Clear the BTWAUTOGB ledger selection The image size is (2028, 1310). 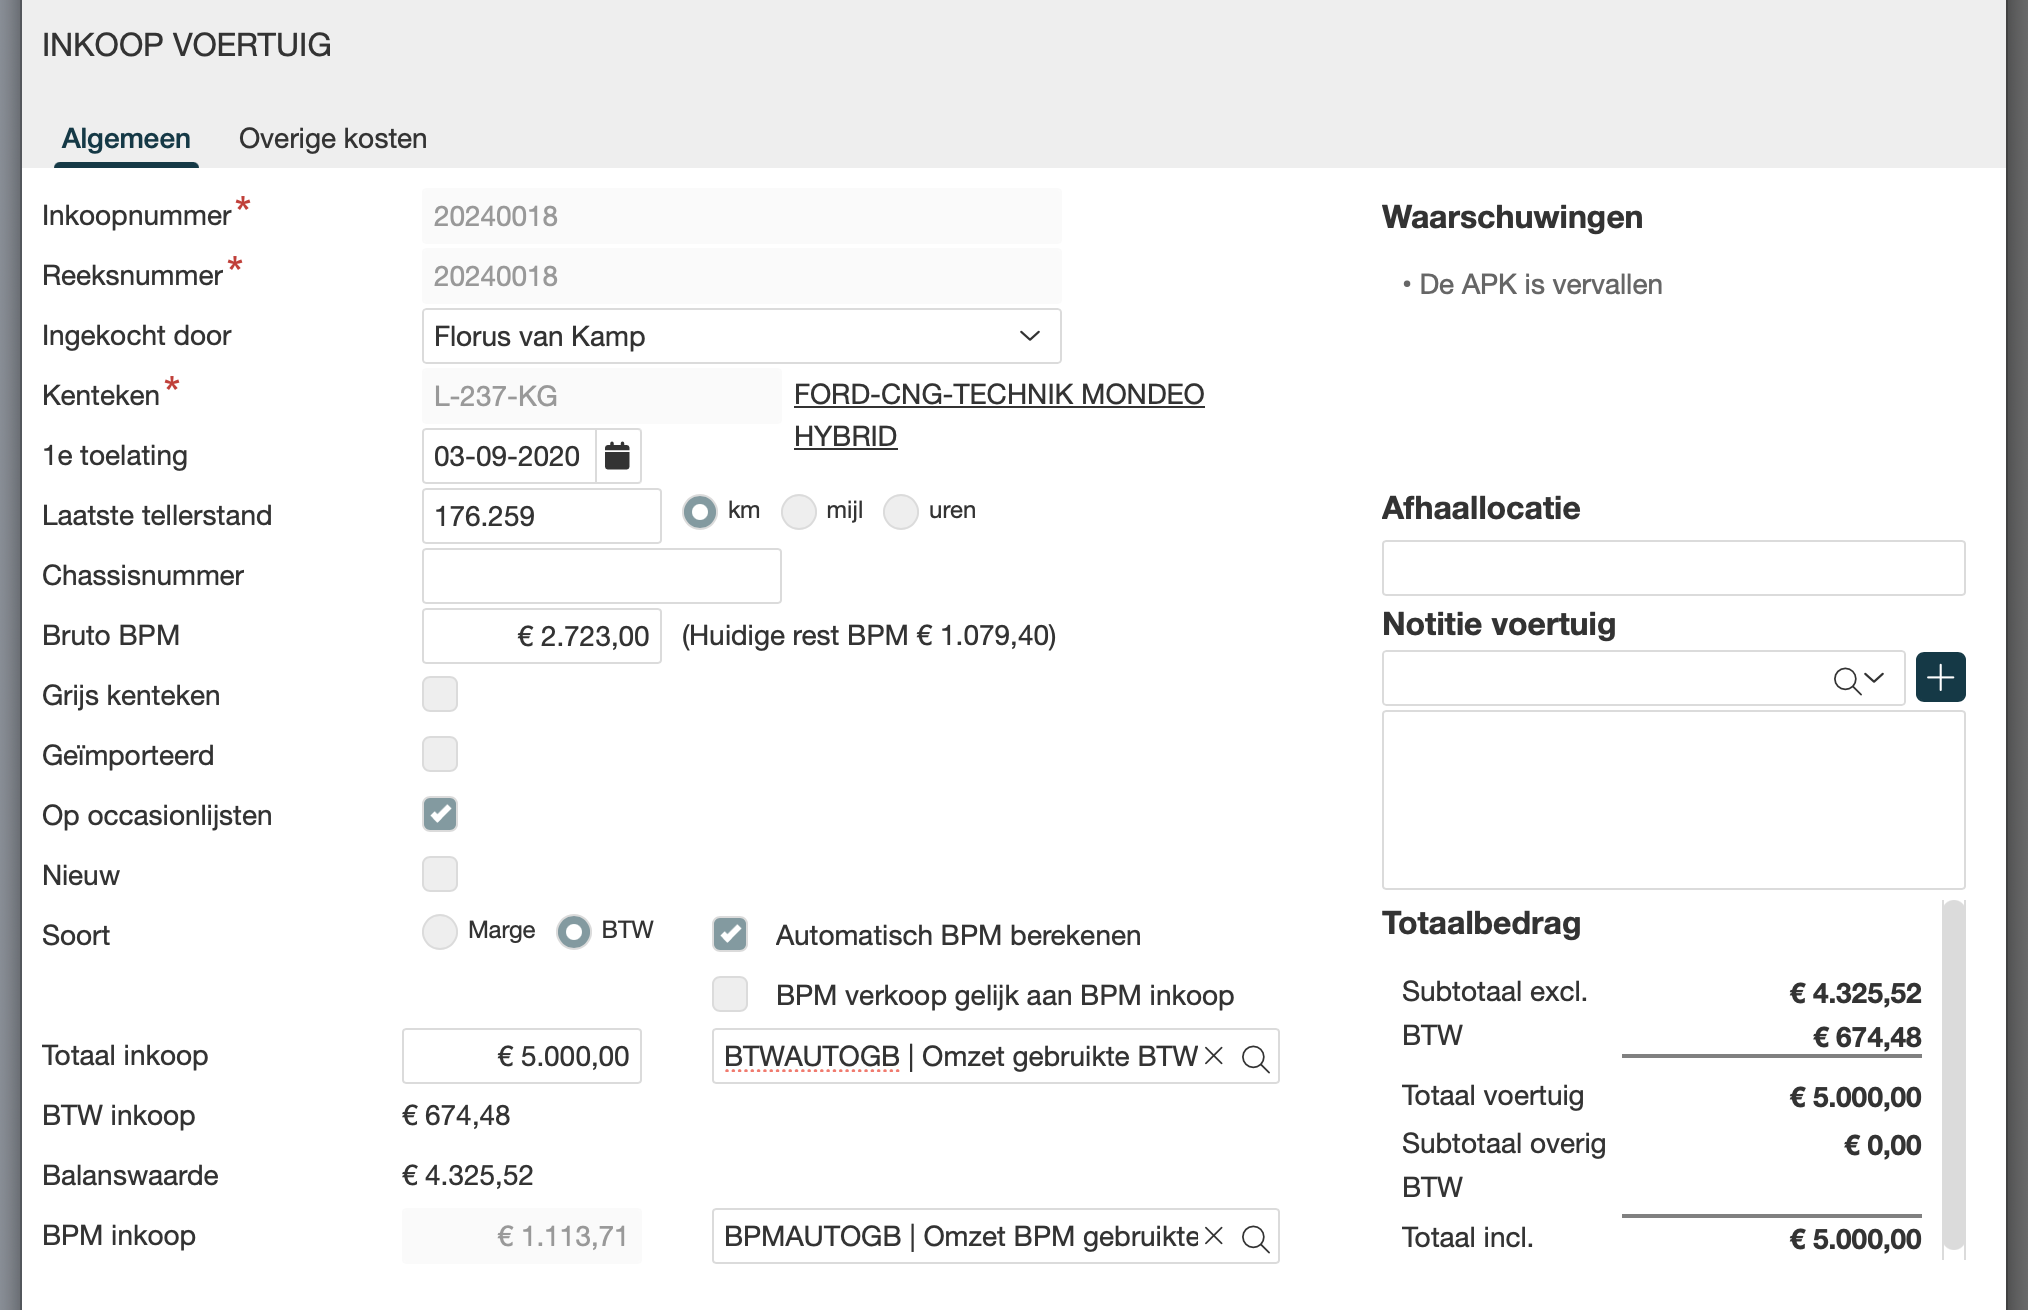[x=1214, y=1056]
